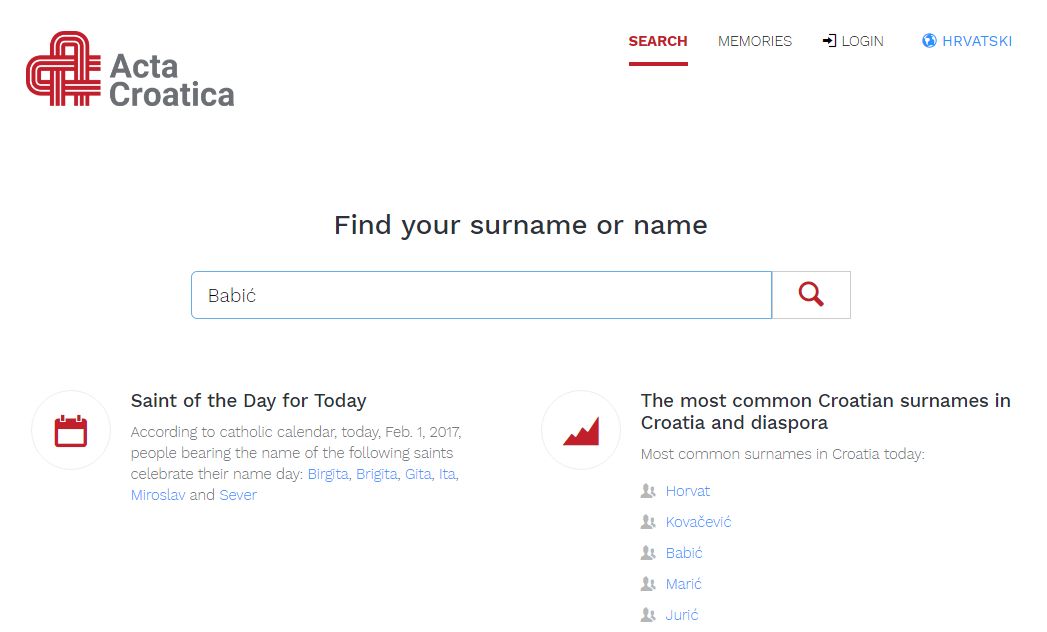Click the globe icon beside Hrvatski
Viewport: 1047px width, 632px height.
click(x=929, y=41)
